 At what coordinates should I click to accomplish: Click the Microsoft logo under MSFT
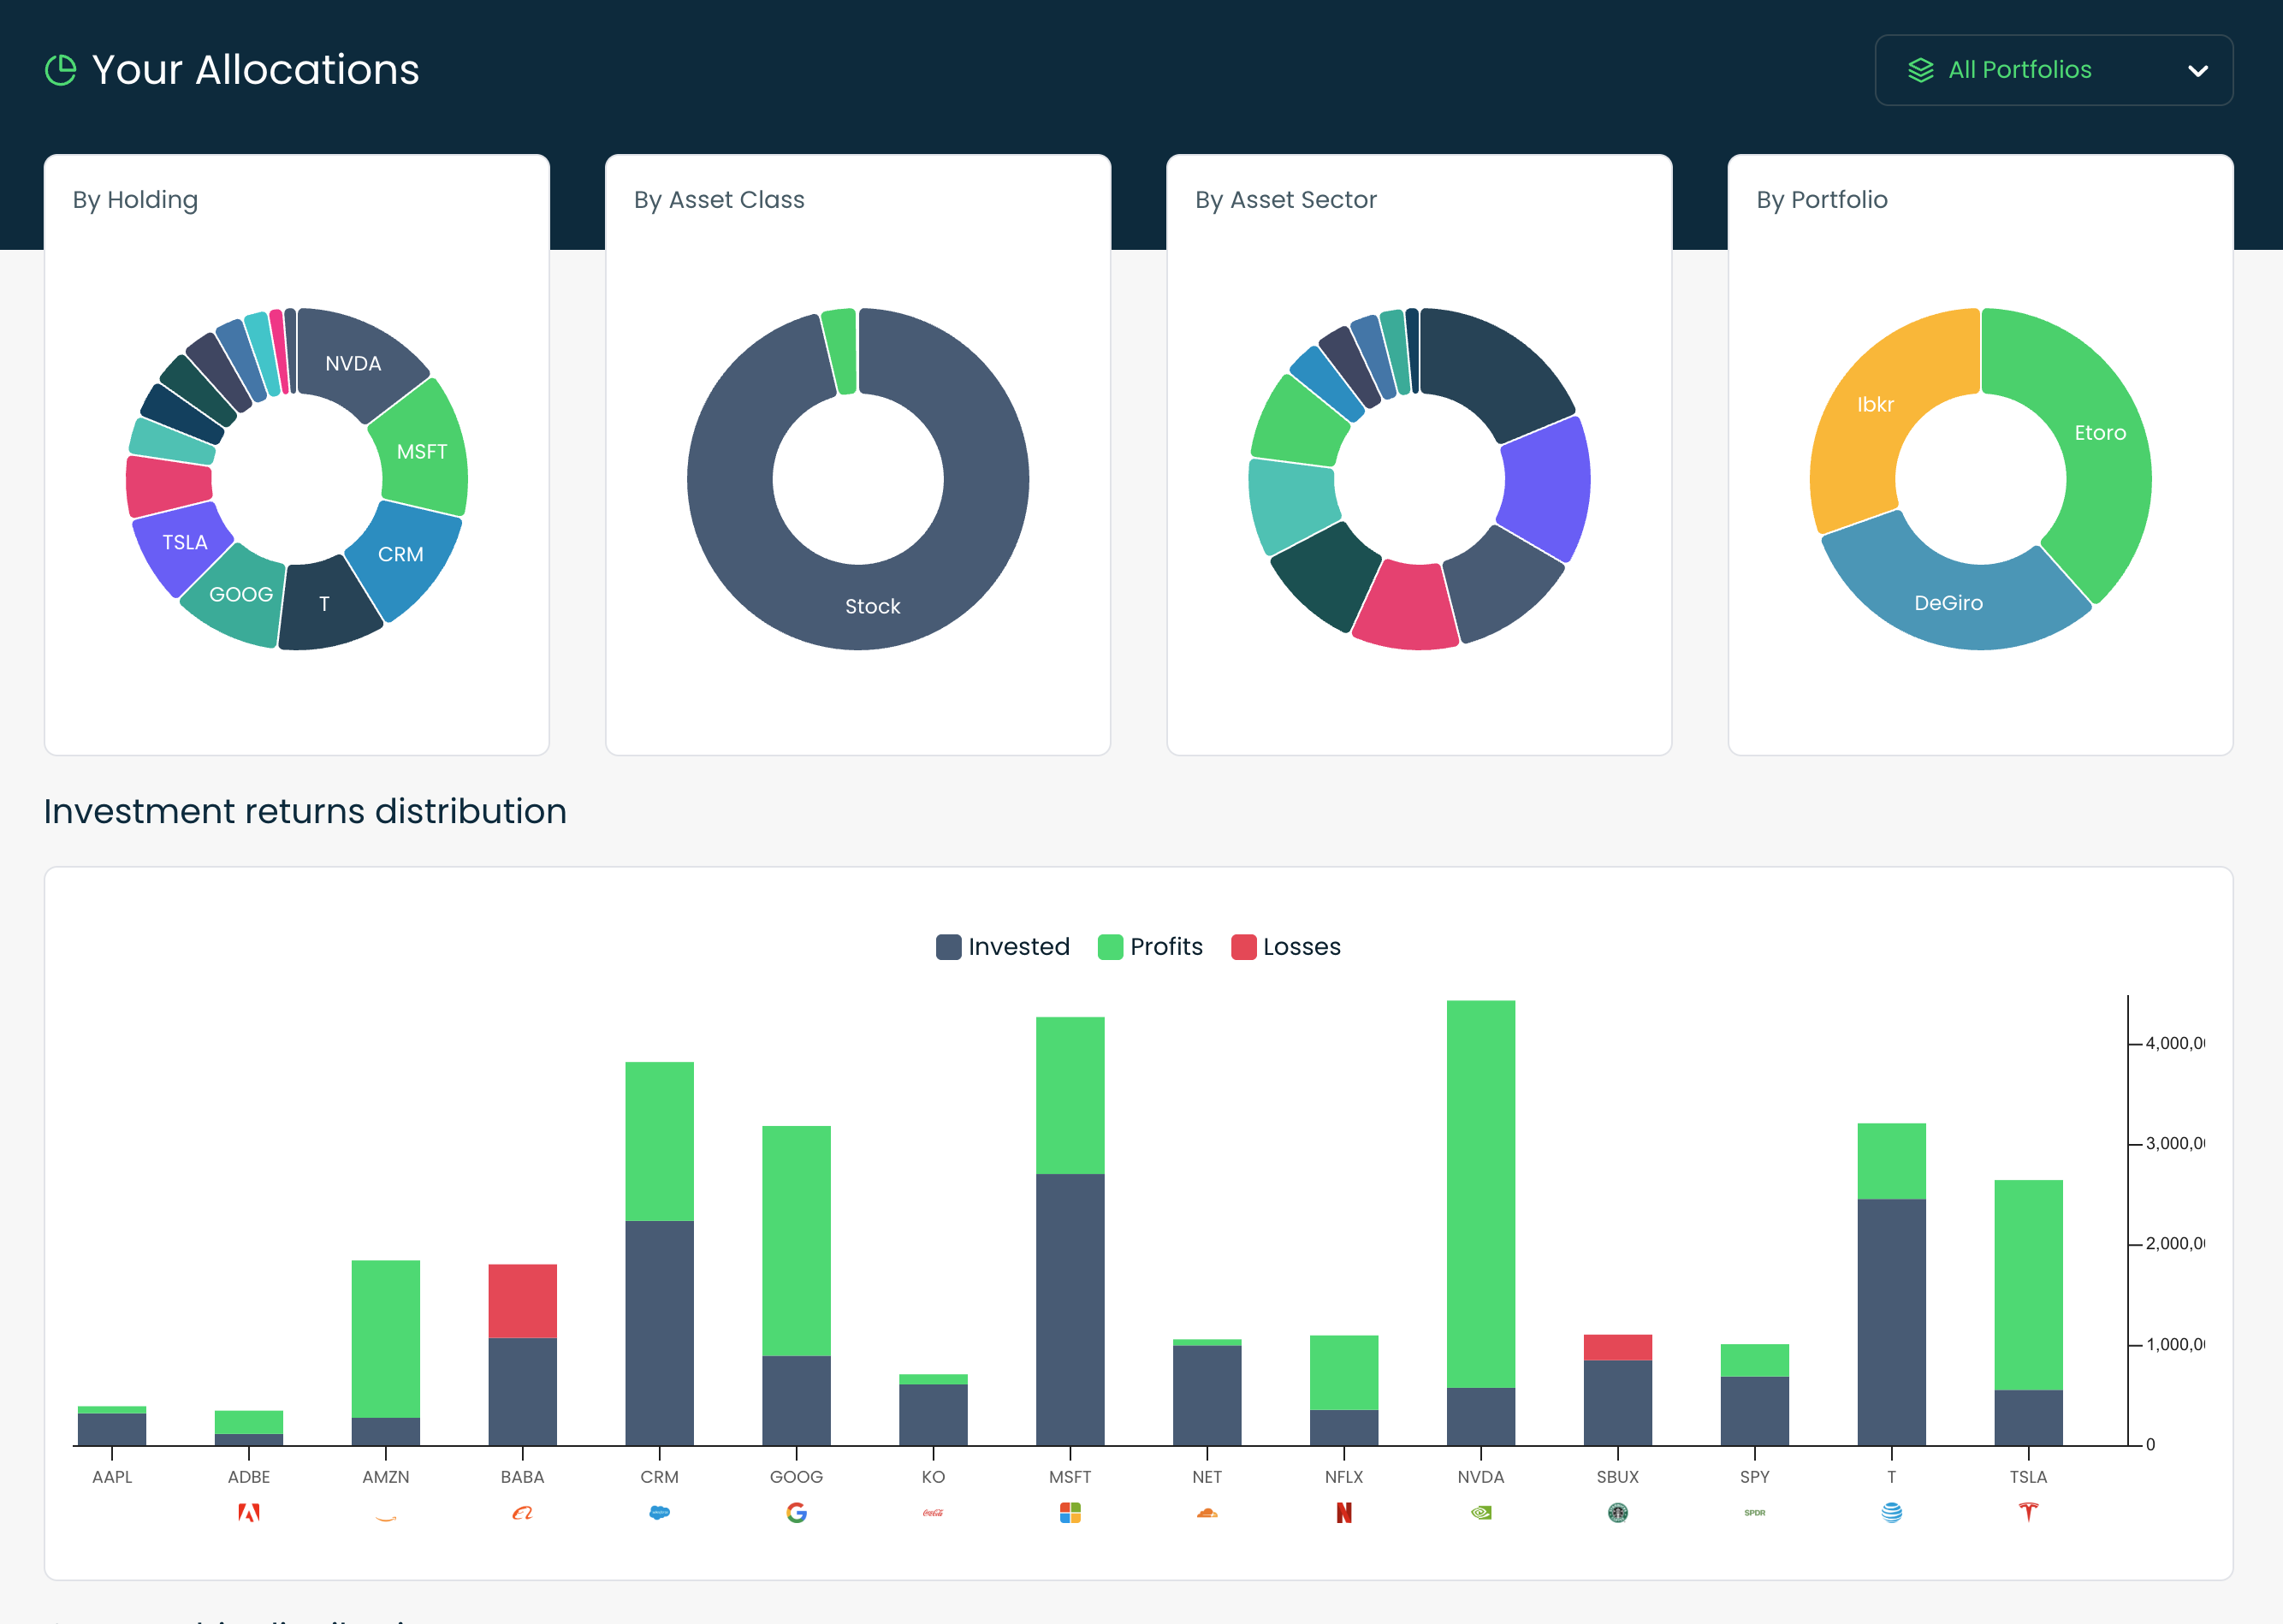click(x=1070, y=1513)
